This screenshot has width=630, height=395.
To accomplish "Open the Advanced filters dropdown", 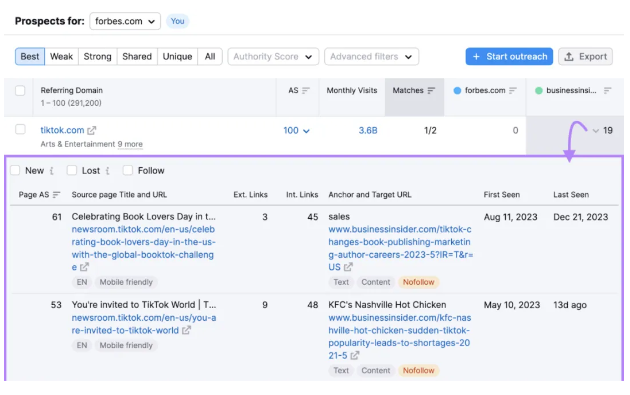I will pos(371,57).
